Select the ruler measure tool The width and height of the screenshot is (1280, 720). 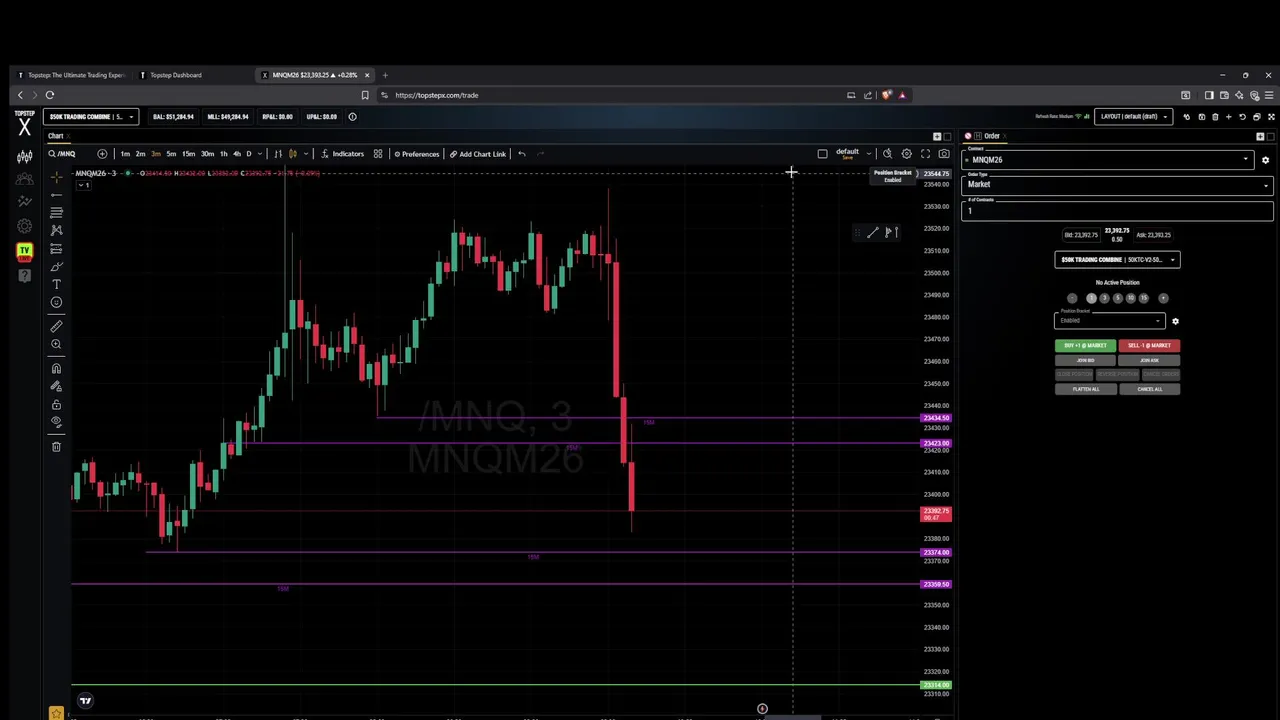(56, 326)
